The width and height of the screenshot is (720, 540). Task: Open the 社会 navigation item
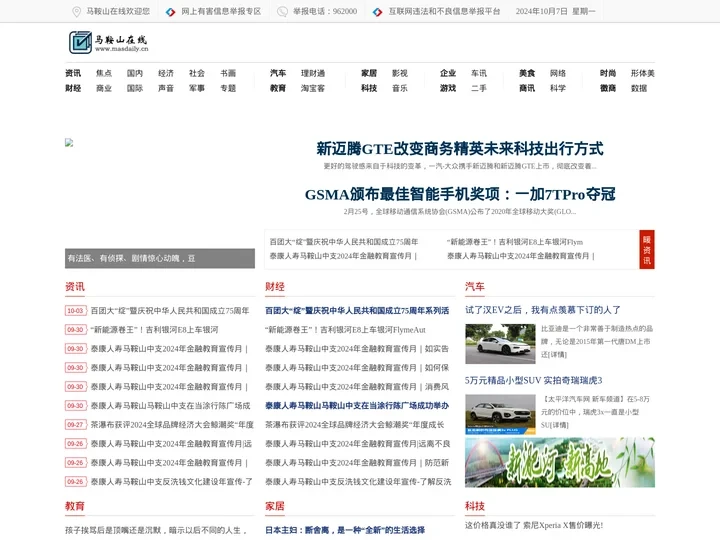(x=197, y=73)
